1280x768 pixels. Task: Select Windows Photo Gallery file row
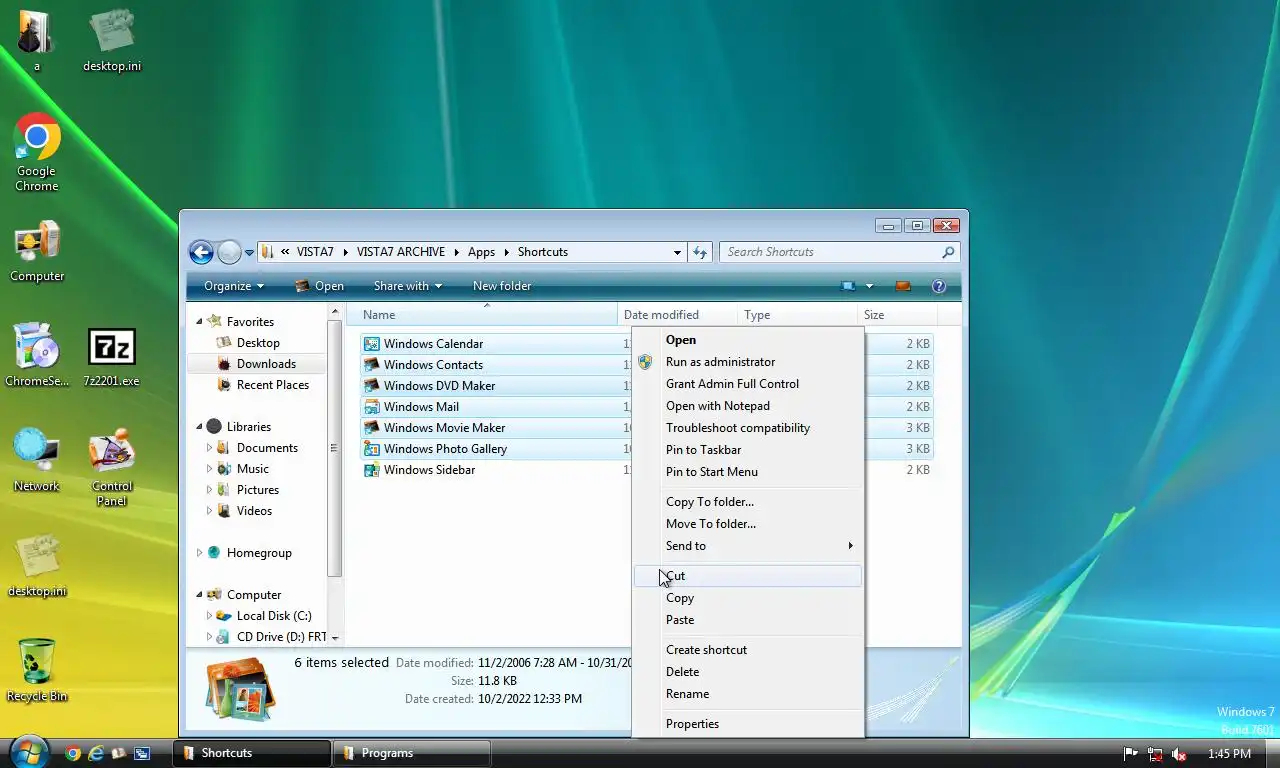click(x=646, y=449)
